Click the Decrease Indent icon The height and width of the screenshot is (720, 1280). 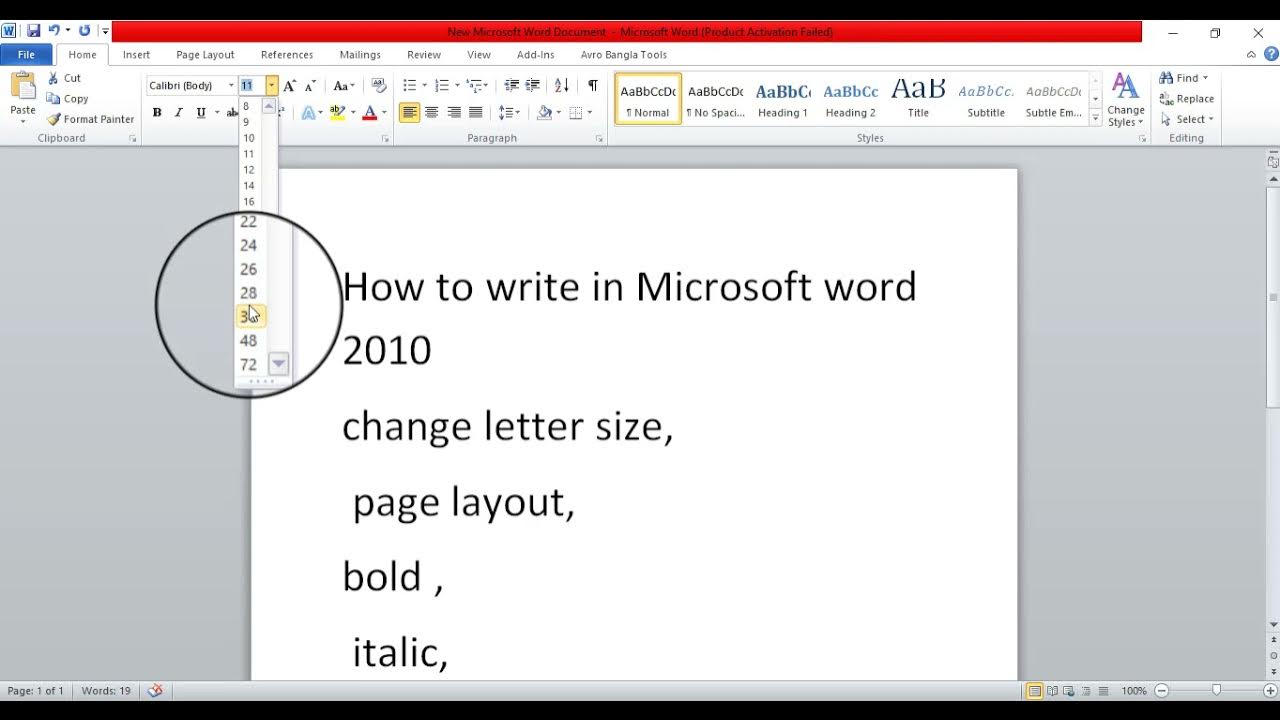click(512, 86)
